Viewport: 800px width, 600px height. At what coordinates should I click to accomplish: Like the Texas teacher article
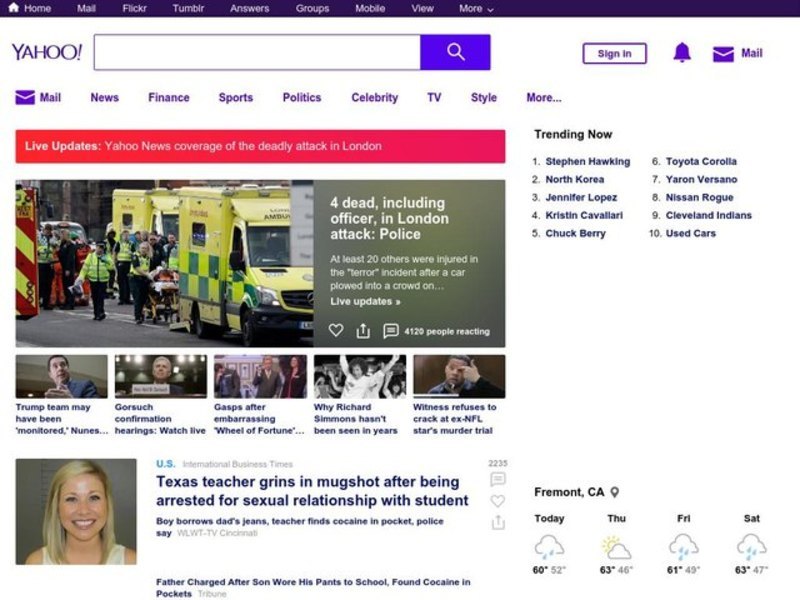tap(497, 501)
